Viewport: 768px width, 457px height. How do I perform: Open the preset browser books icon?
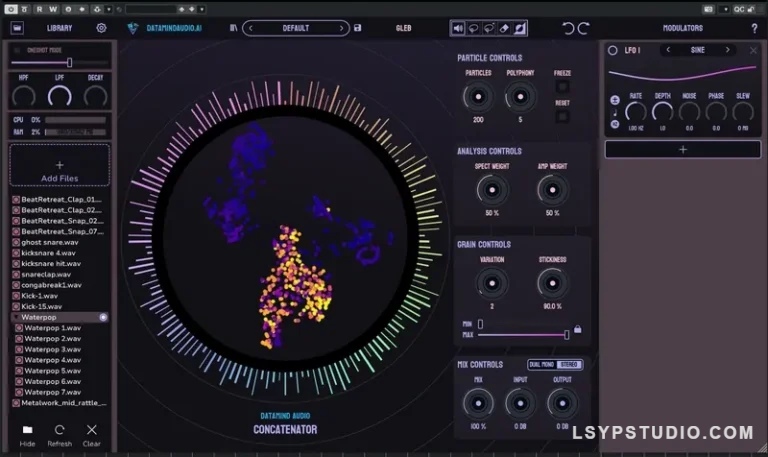(234, 28)
